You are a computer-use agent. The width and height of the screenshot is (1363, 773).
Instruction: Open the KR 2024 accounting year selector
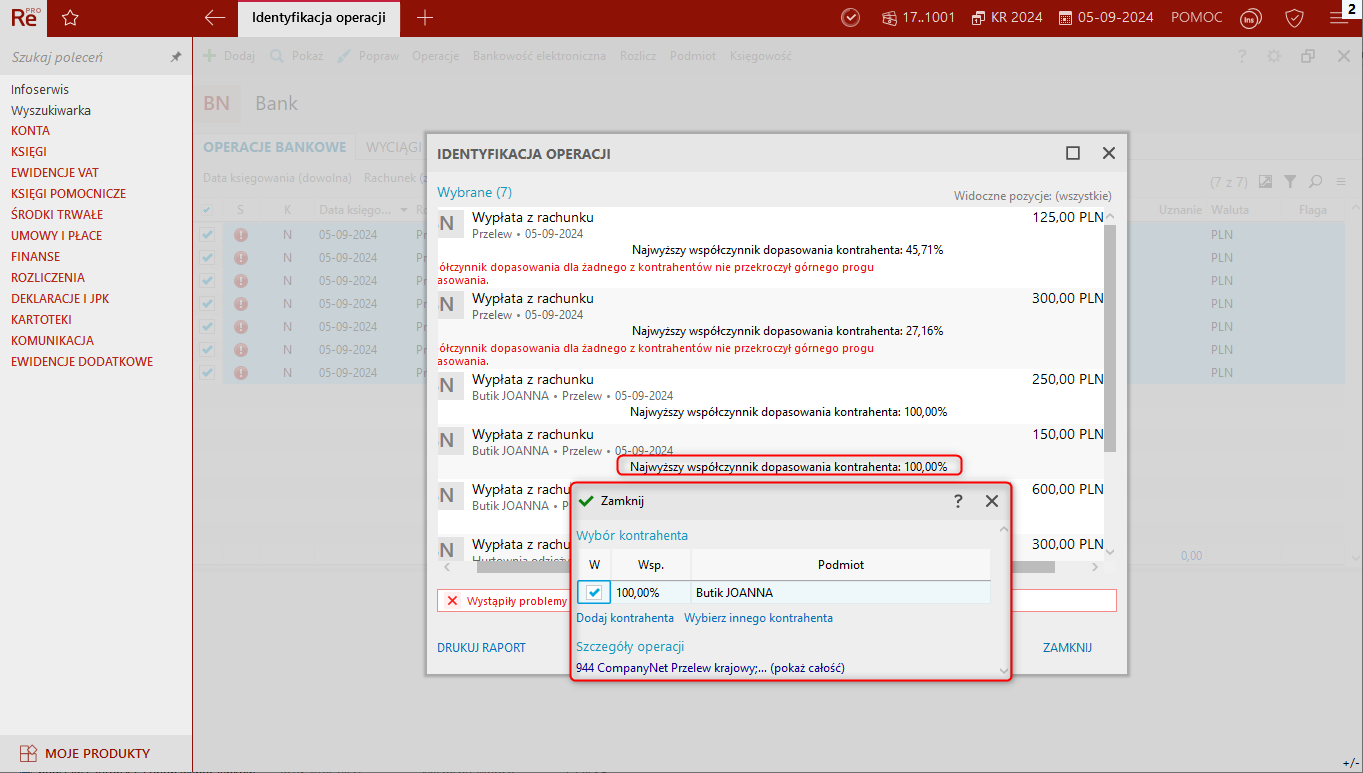pyautogui.click(x=1007, y=18)
